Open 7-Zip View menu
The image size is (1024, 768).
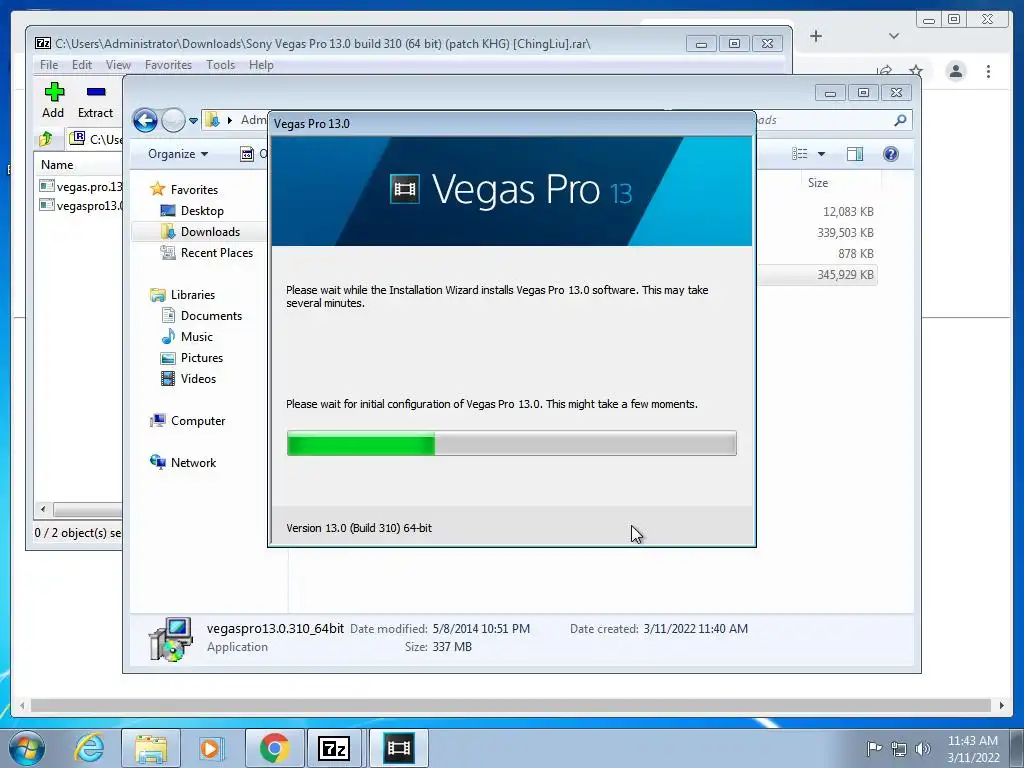pos(118,65)
